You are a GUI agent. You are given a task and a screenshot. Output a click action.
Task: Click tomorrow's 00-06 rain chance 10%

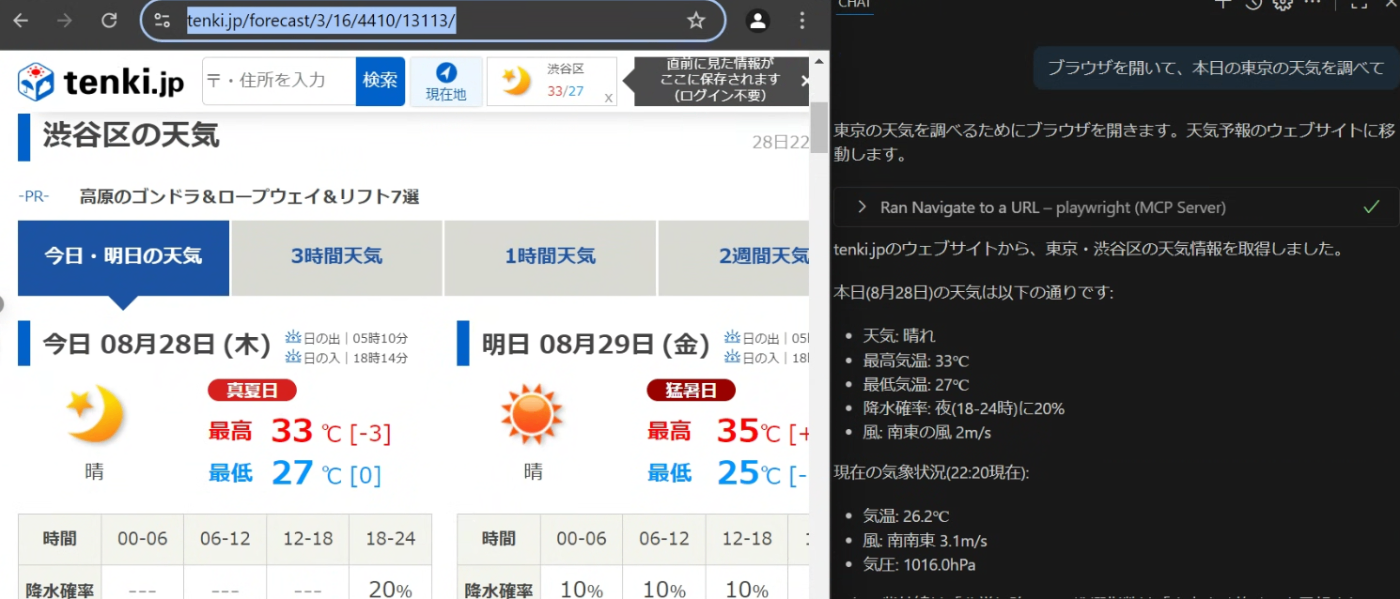(582, 589)
